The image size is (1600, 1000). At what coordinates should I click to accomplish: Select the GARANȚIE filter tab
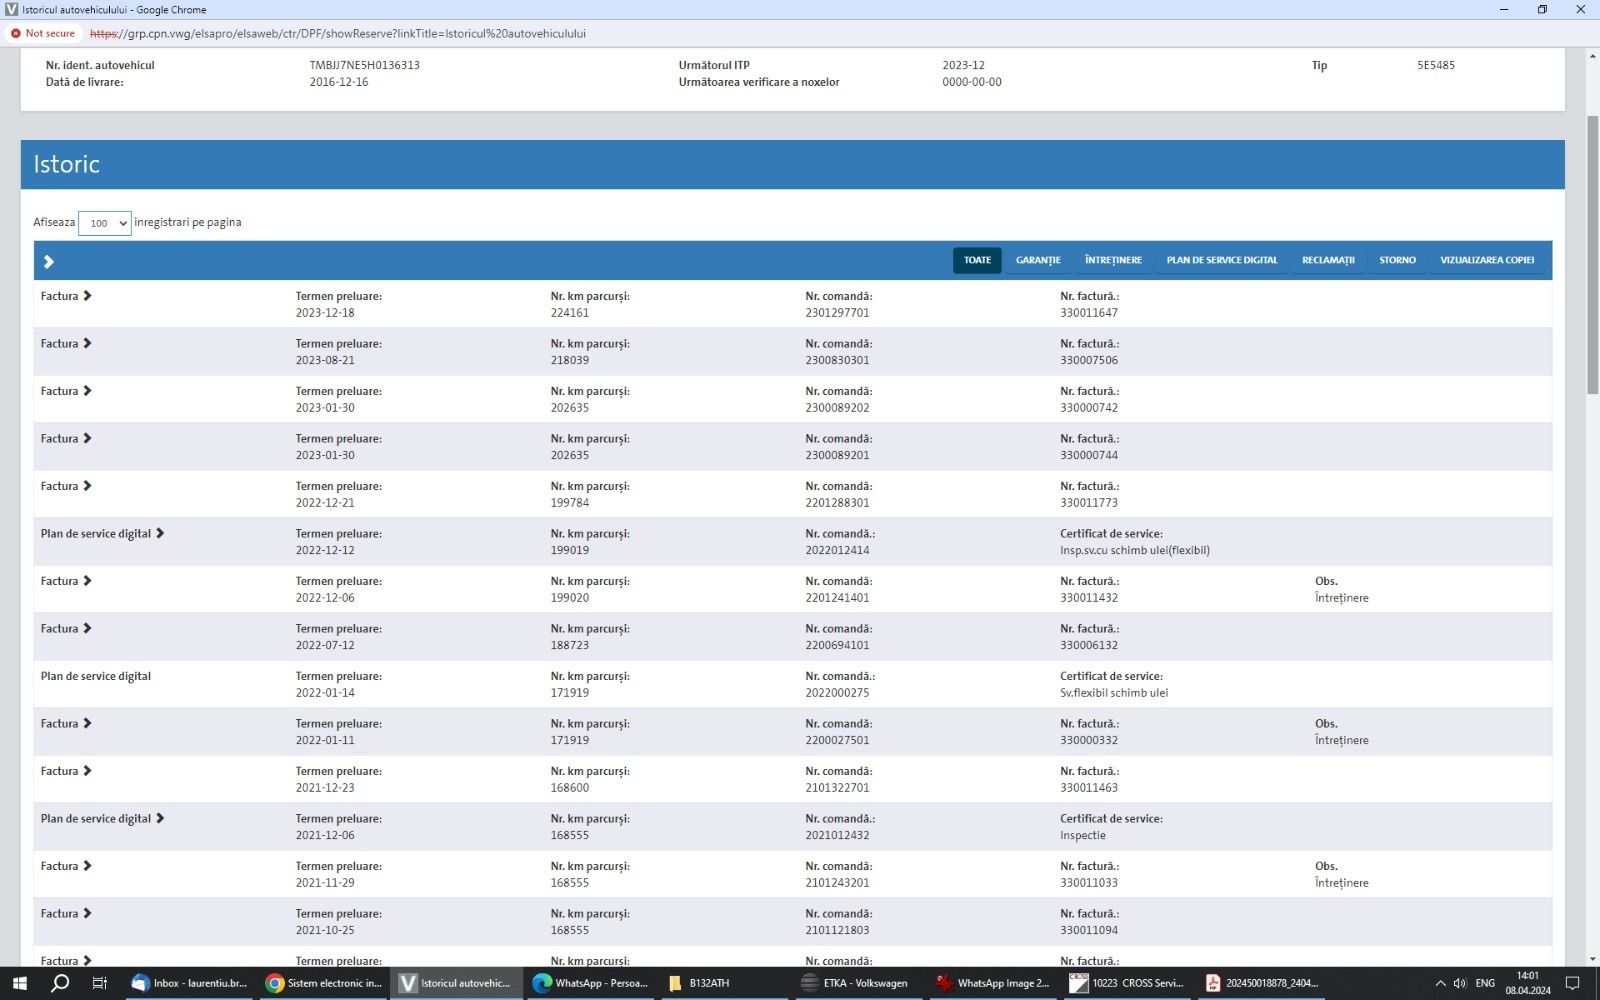(1038, 260)
